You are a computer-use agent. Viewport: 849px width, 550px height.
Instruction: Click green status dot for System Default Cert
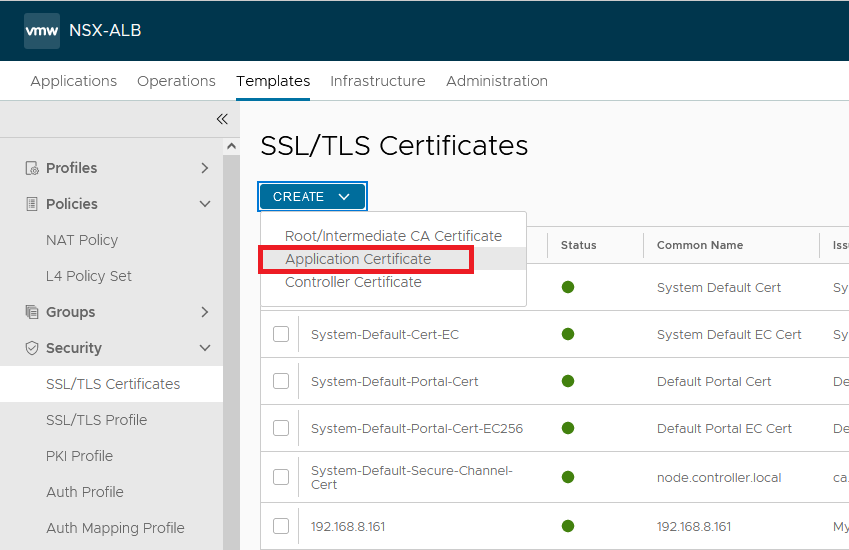pos(568,287)
